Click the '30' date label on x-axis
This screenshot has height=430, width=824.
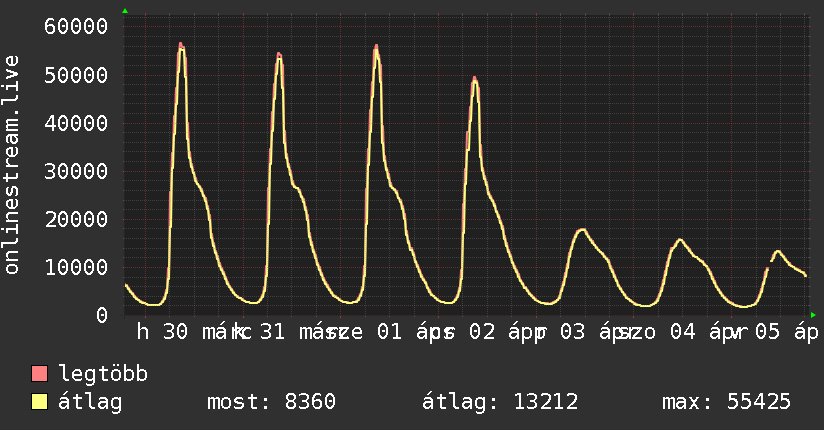tap(175, 332)
